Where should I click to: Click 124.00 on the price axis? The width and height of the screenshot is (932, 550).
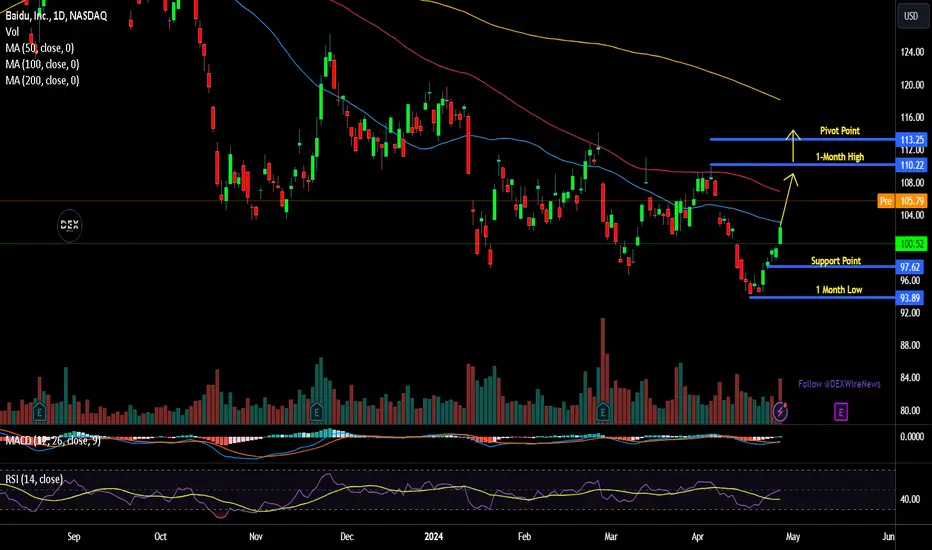pos(912,52)
